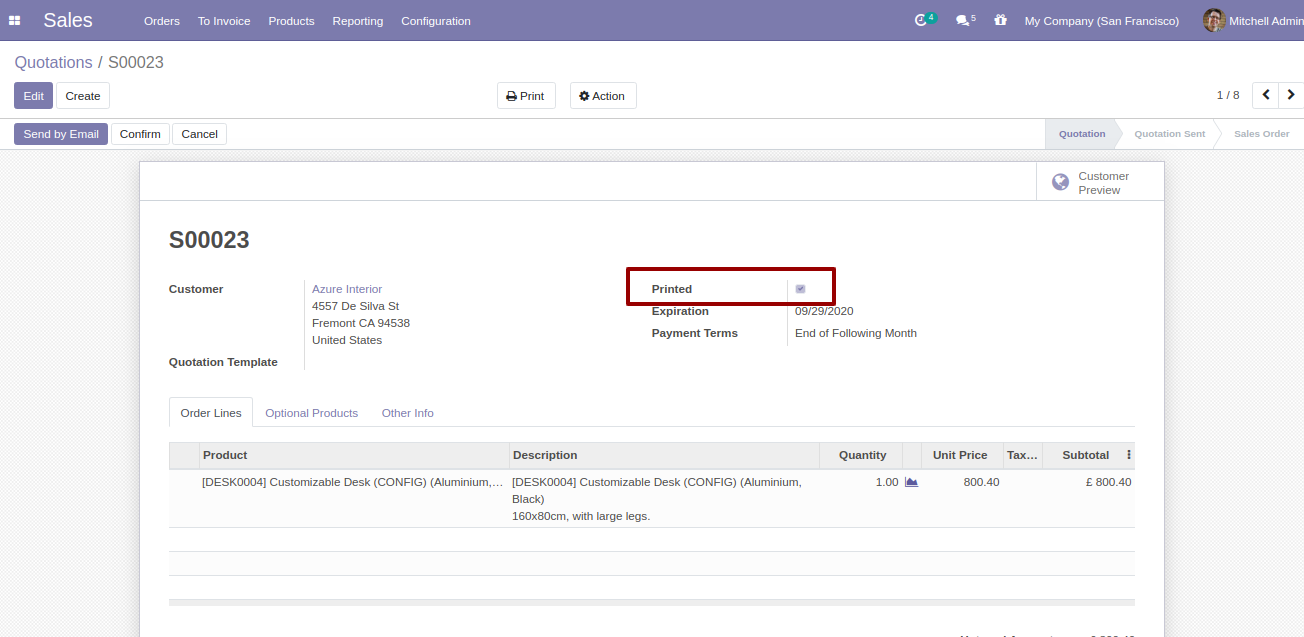
Task: Open the Products menu
Action: 292,21
